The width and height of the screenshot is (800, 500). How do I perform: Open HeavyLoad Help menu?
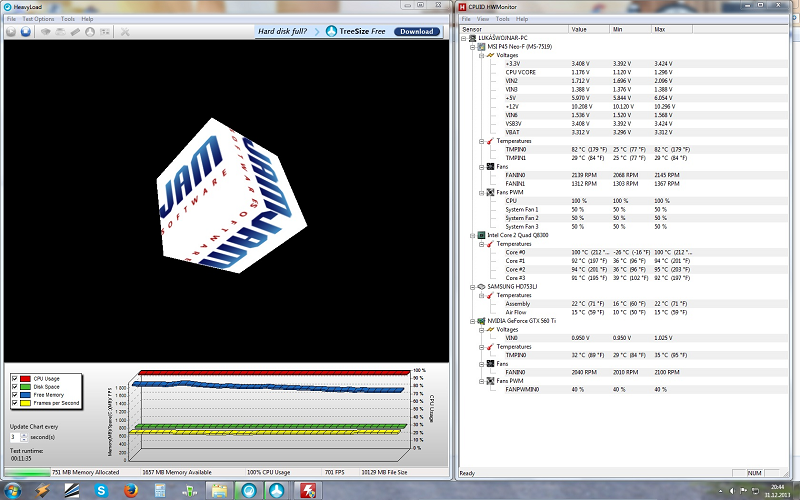tap(87, 19)
